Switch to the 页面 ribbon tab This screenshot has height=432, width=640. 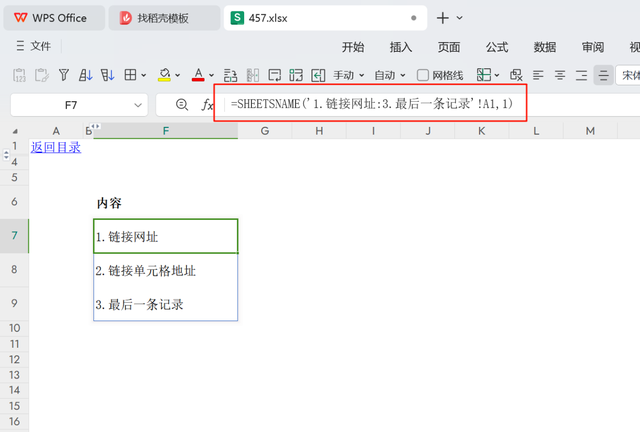(449, 47)
